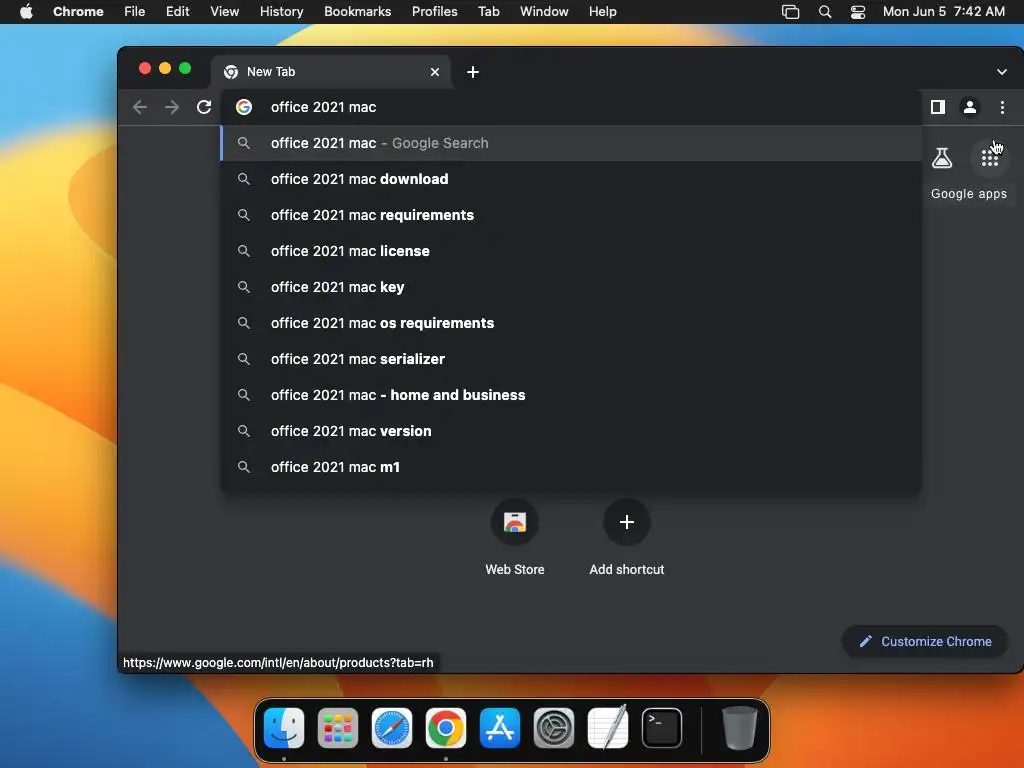1024x768 pixels.
Task: Open the History menu
Action: point(281,12)
